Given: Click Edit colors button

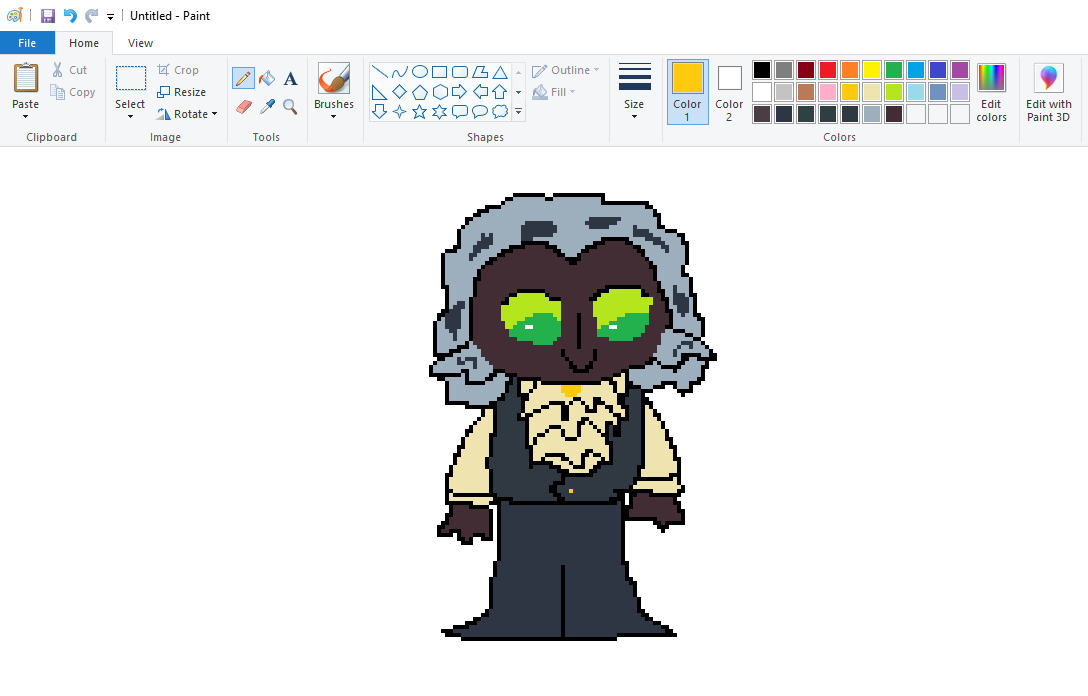Looking at the screenshot, I should [991, 91].
